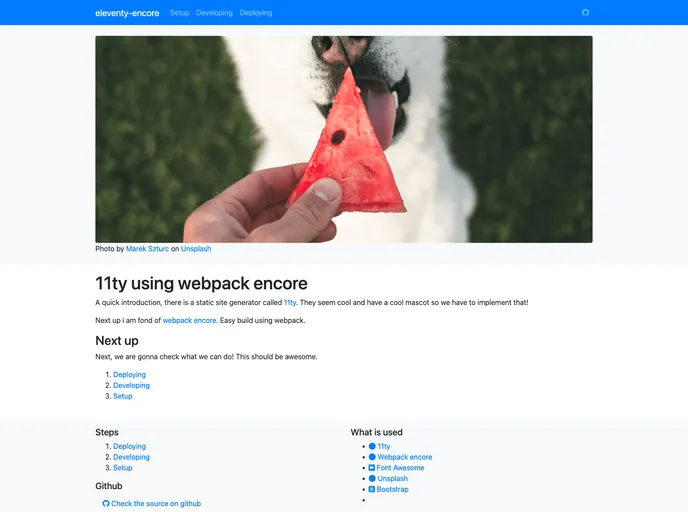Click Developing in the footer Steps list
Image resolution: width=688 pixels, height=512 pixels.
click(x=131, y=457)
